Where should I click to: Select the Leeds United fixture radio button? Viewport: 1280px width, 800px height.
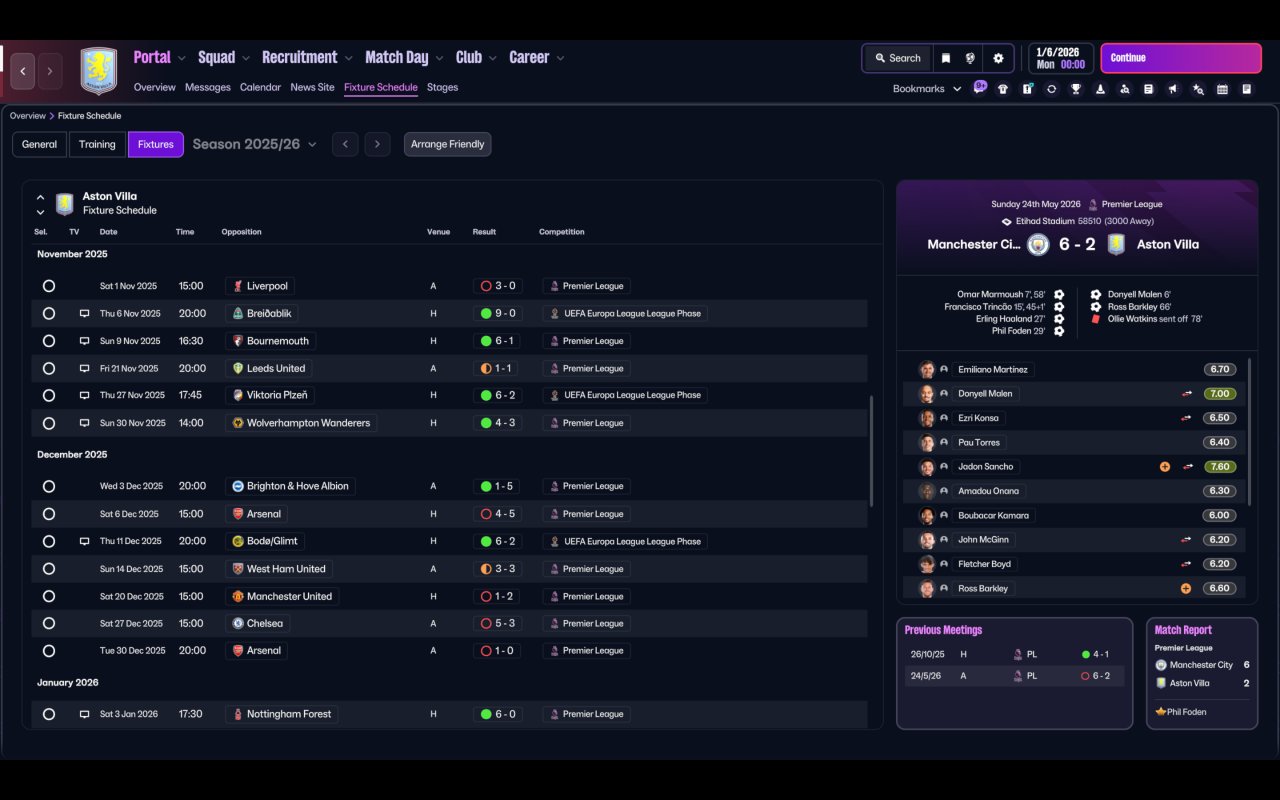(49, 368)
